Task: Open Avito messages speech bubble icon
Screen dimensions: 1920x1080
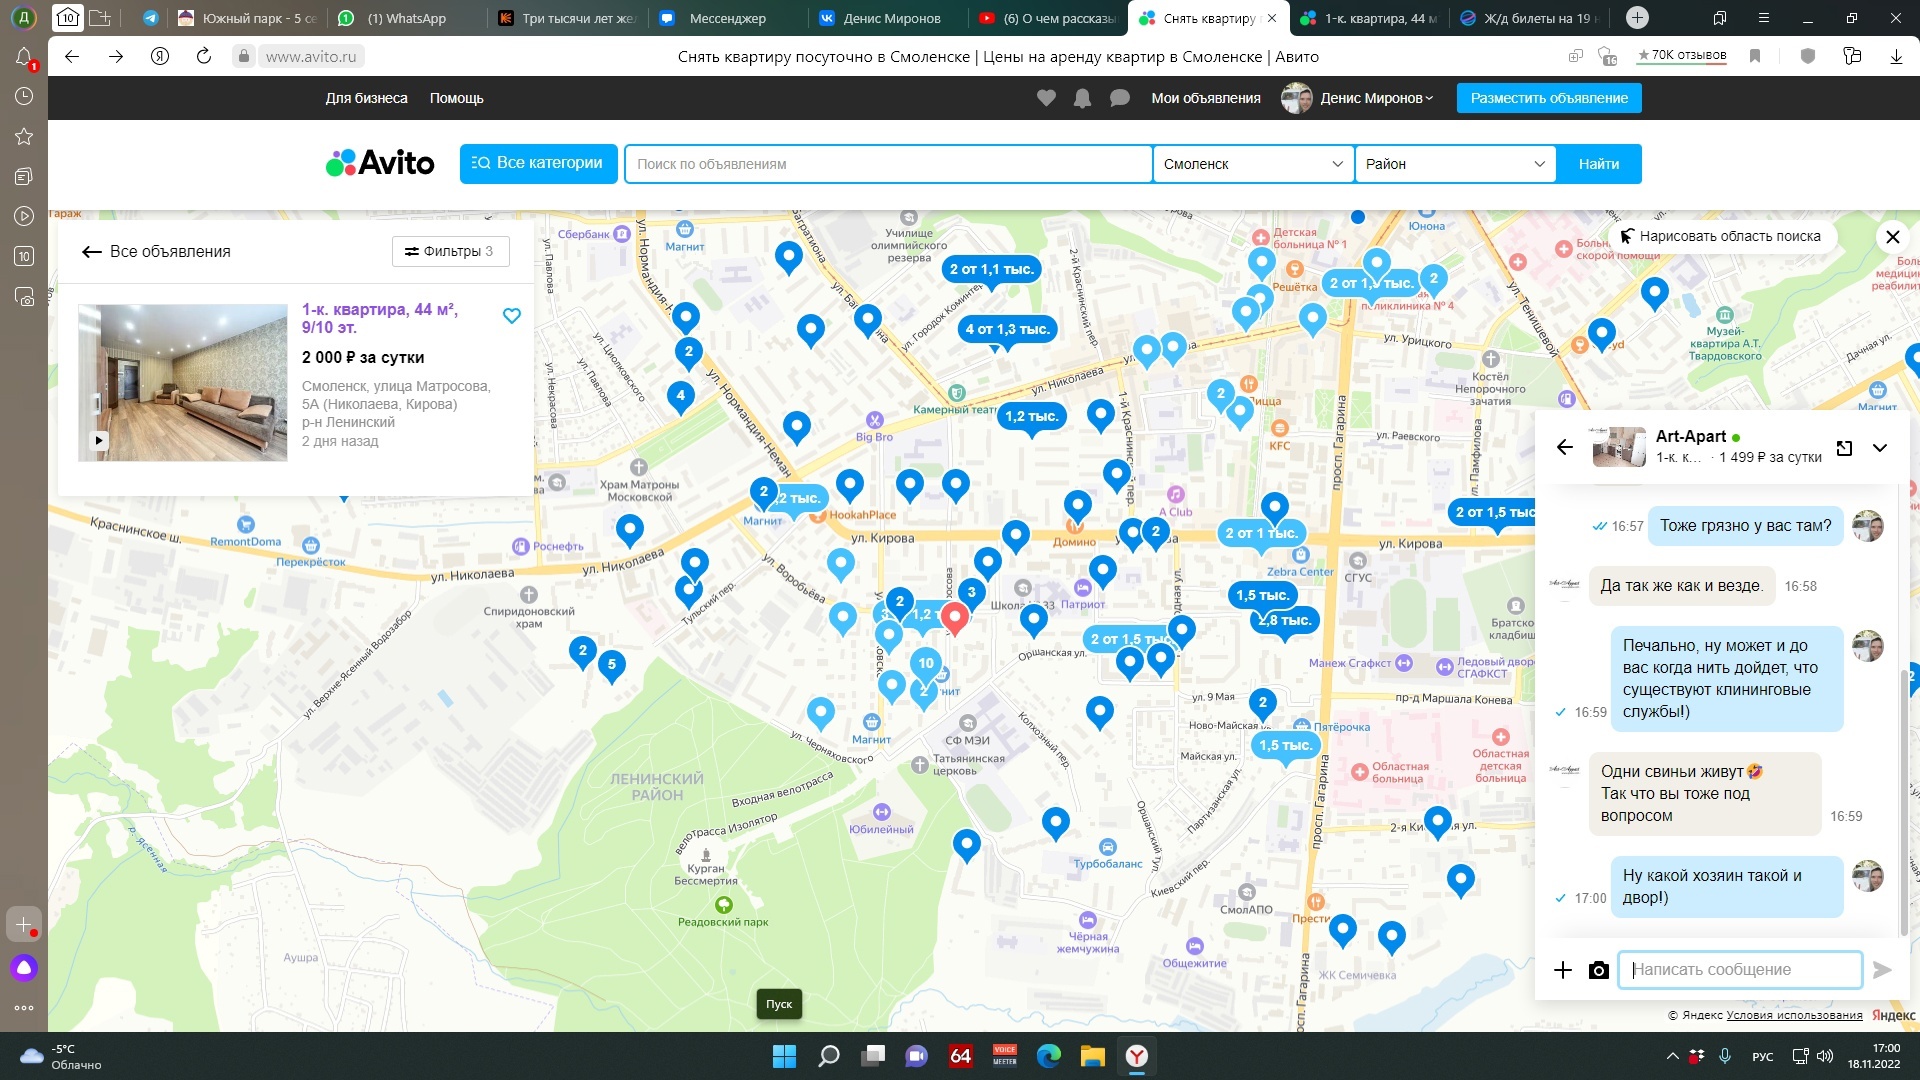Action: pyautogui.click(x=1120, y=98)
